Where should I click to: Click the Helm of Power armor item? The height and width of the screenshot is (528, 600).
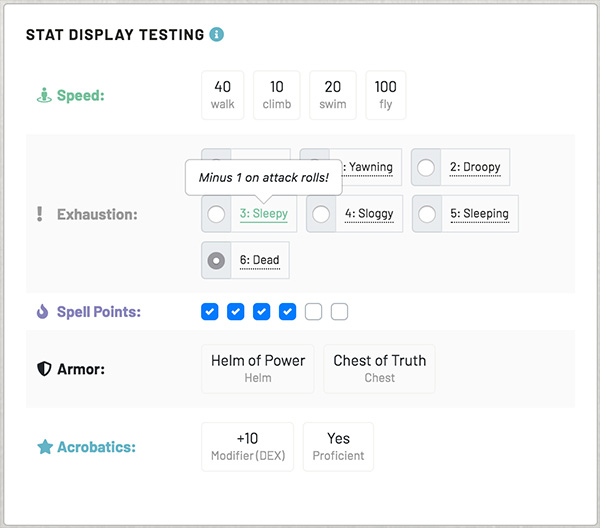point(258,369)
